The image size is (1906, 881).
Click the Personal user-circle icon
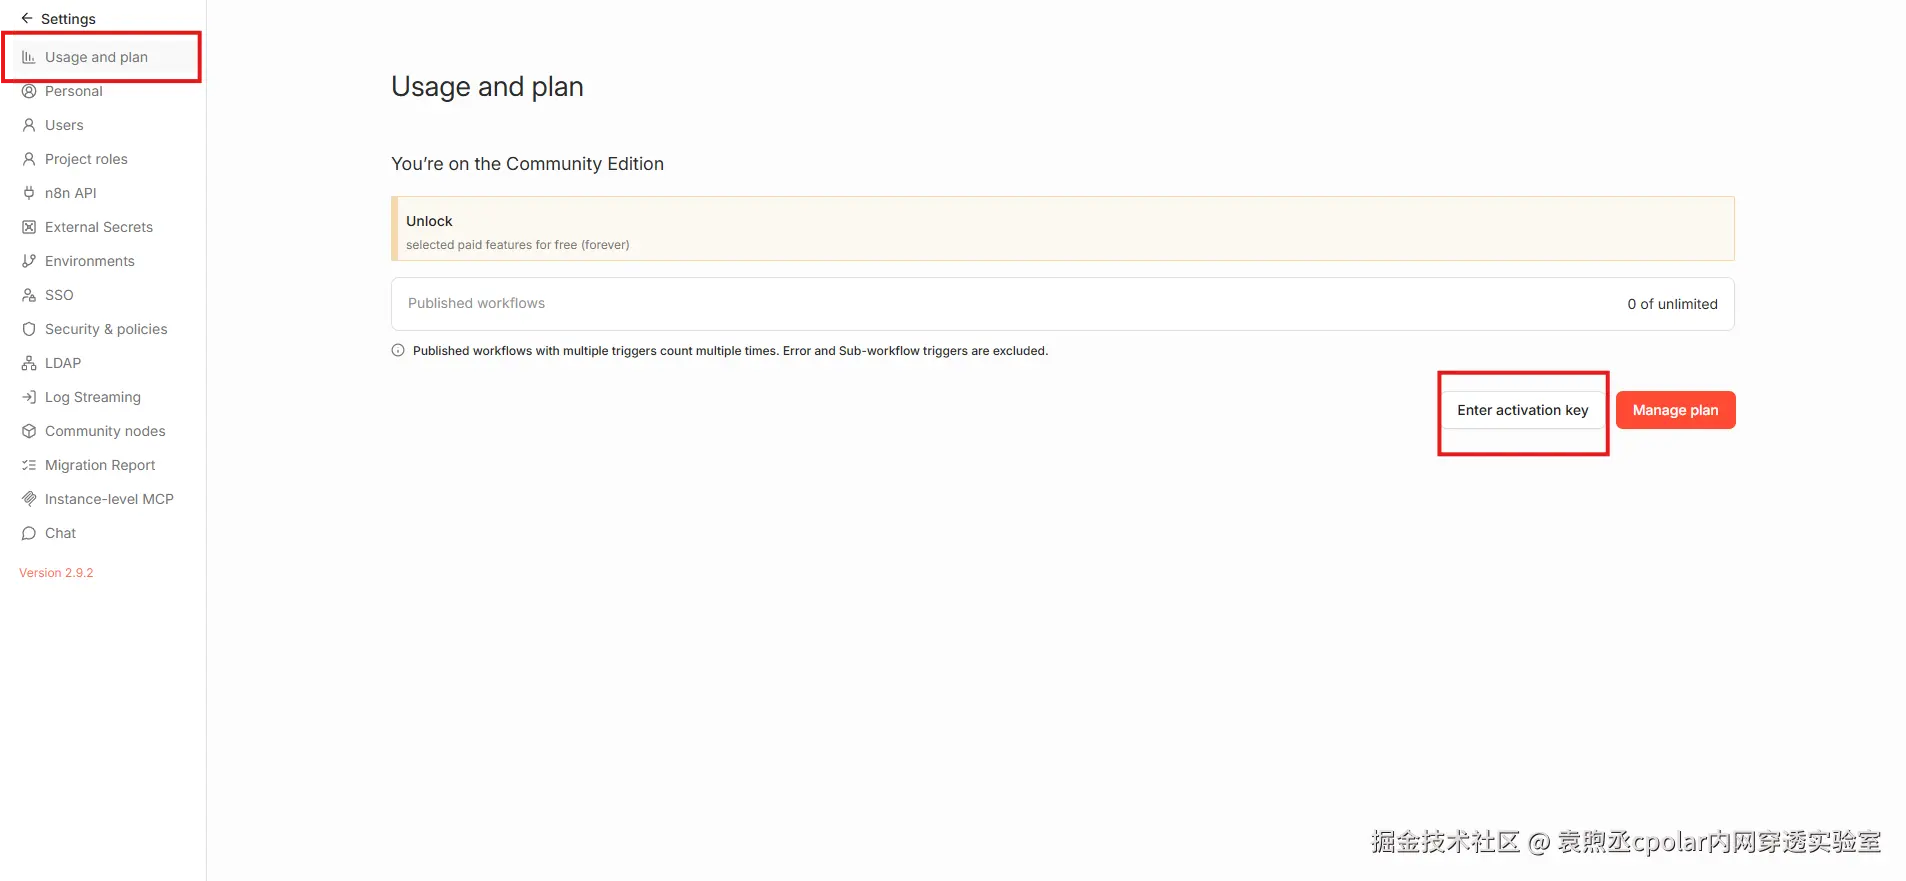click(x=29, y=91)
